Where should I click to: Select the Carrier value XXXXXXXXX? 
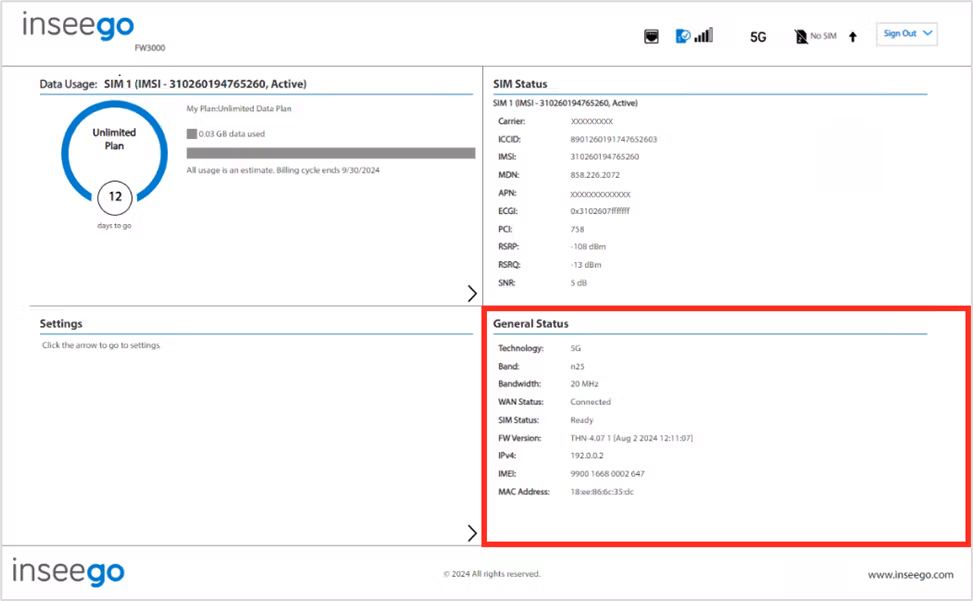tap(591, 122)
